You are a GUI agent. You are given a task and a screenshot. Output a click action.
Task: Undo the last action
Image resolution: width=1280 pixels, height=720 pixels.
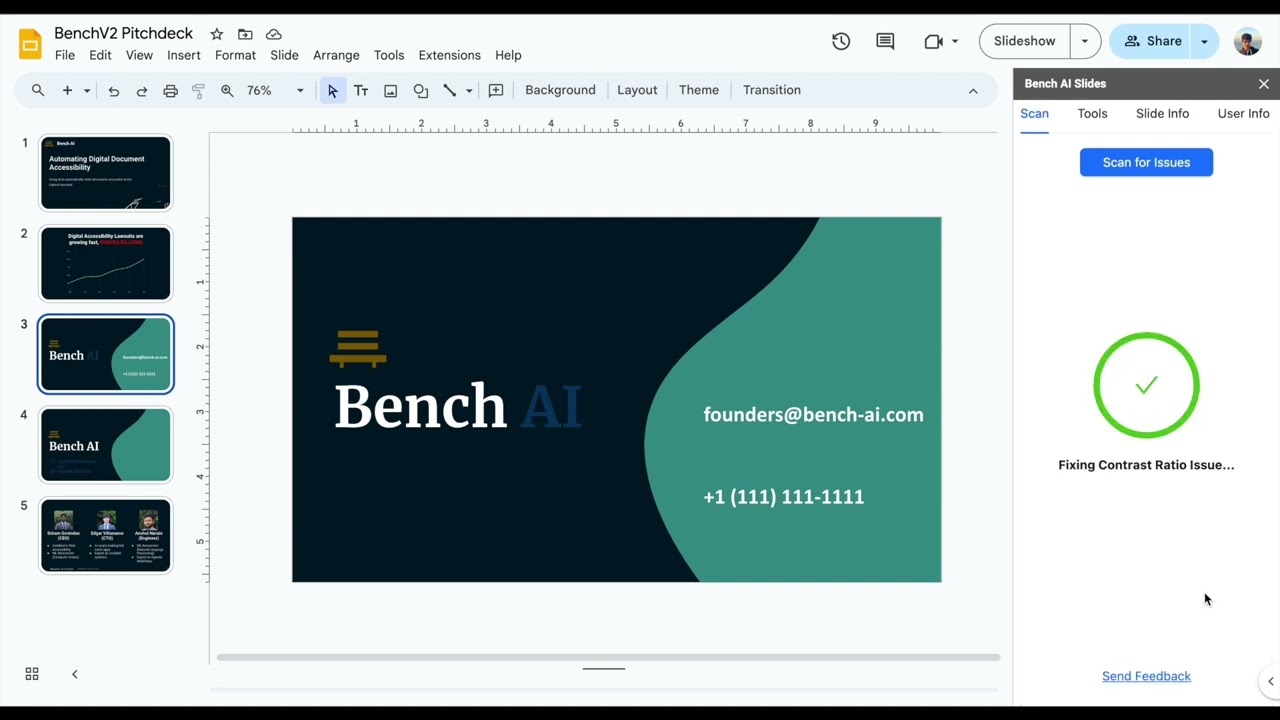(113, 90)
